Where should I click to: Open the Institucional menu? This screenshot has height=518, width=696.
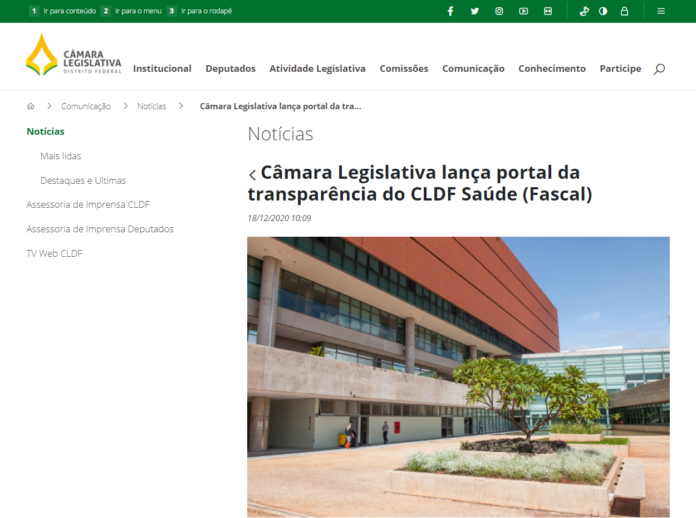pyautogui.click(x=162, y=69)
